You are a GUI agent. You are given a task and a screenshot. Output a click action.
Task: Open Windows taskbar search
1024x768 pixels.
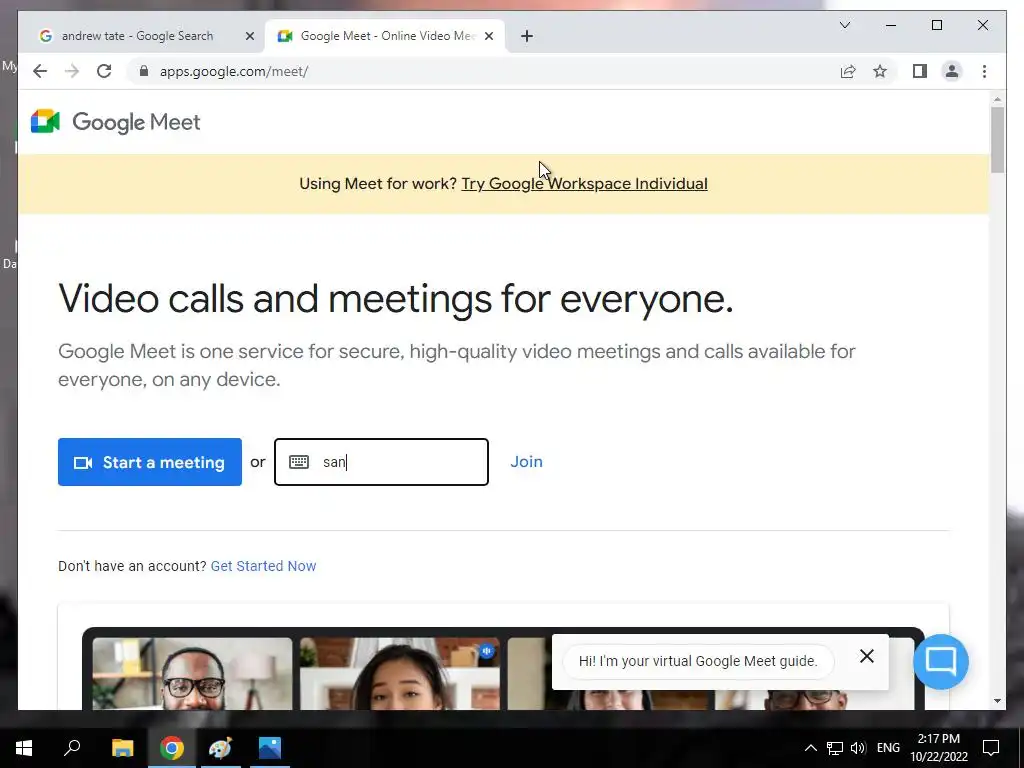click(72, 748)
